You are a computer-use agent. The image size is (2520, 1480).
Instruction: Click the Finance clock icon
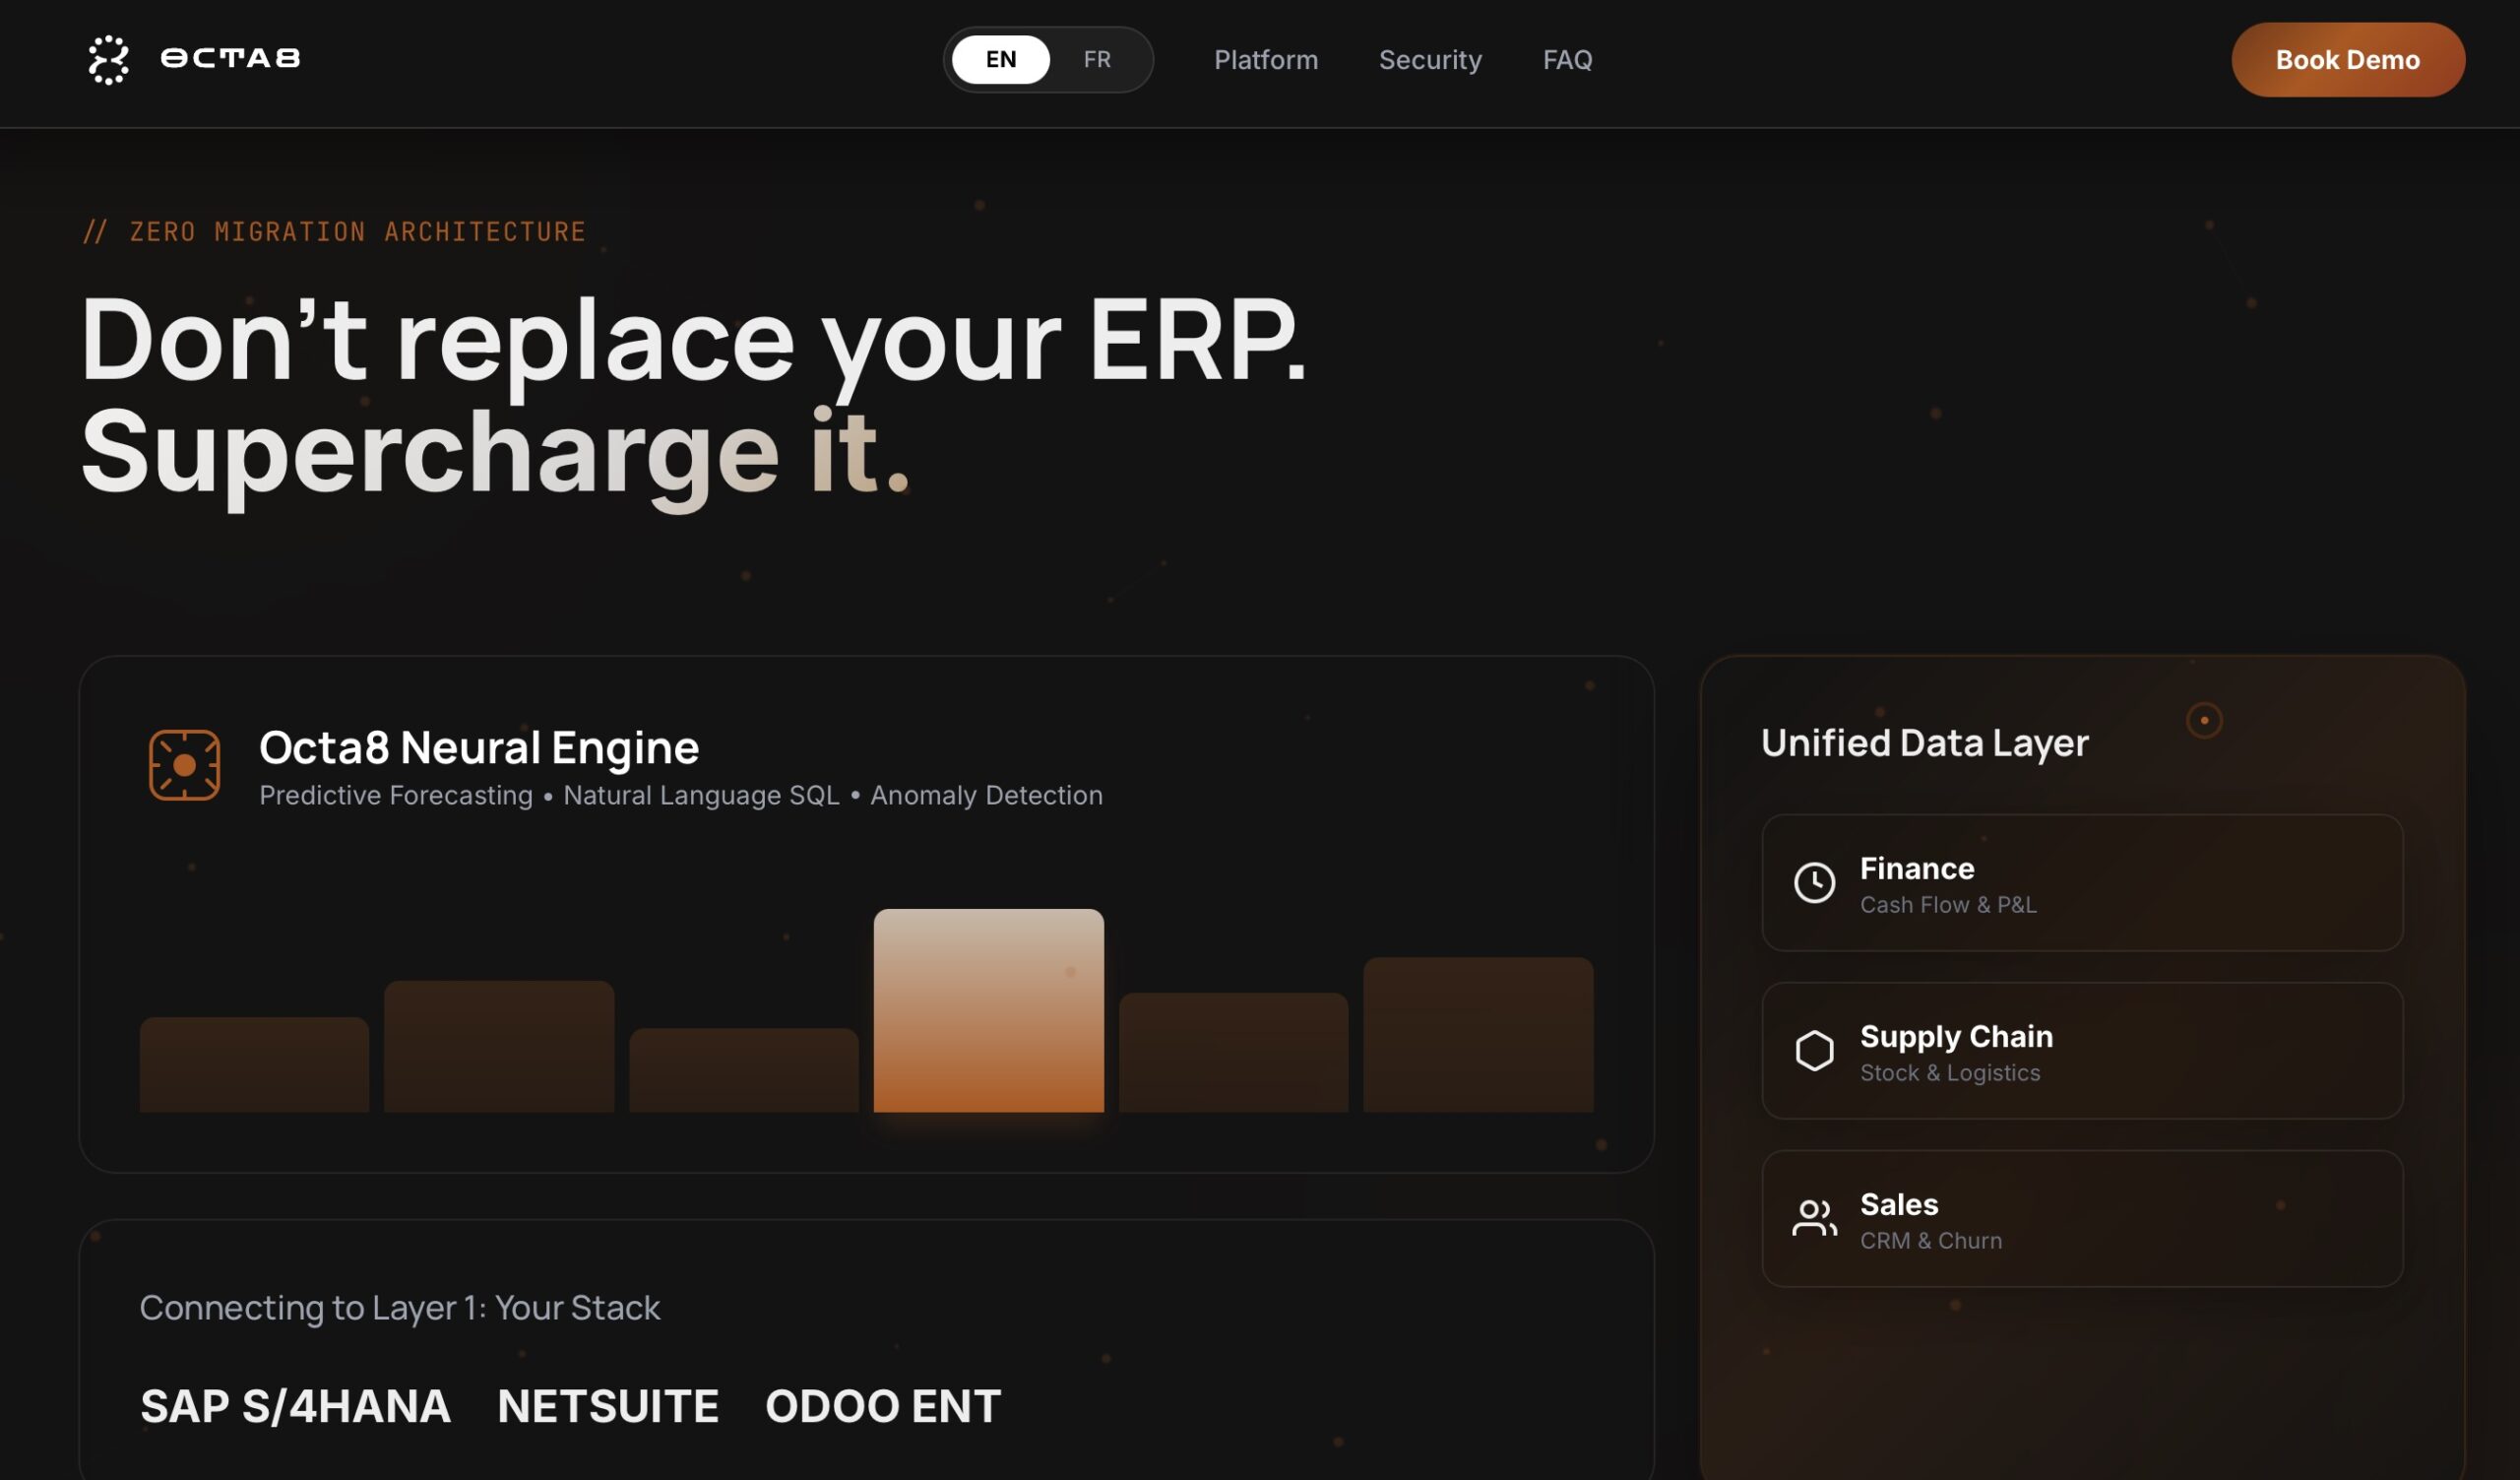click(1814, 883)
